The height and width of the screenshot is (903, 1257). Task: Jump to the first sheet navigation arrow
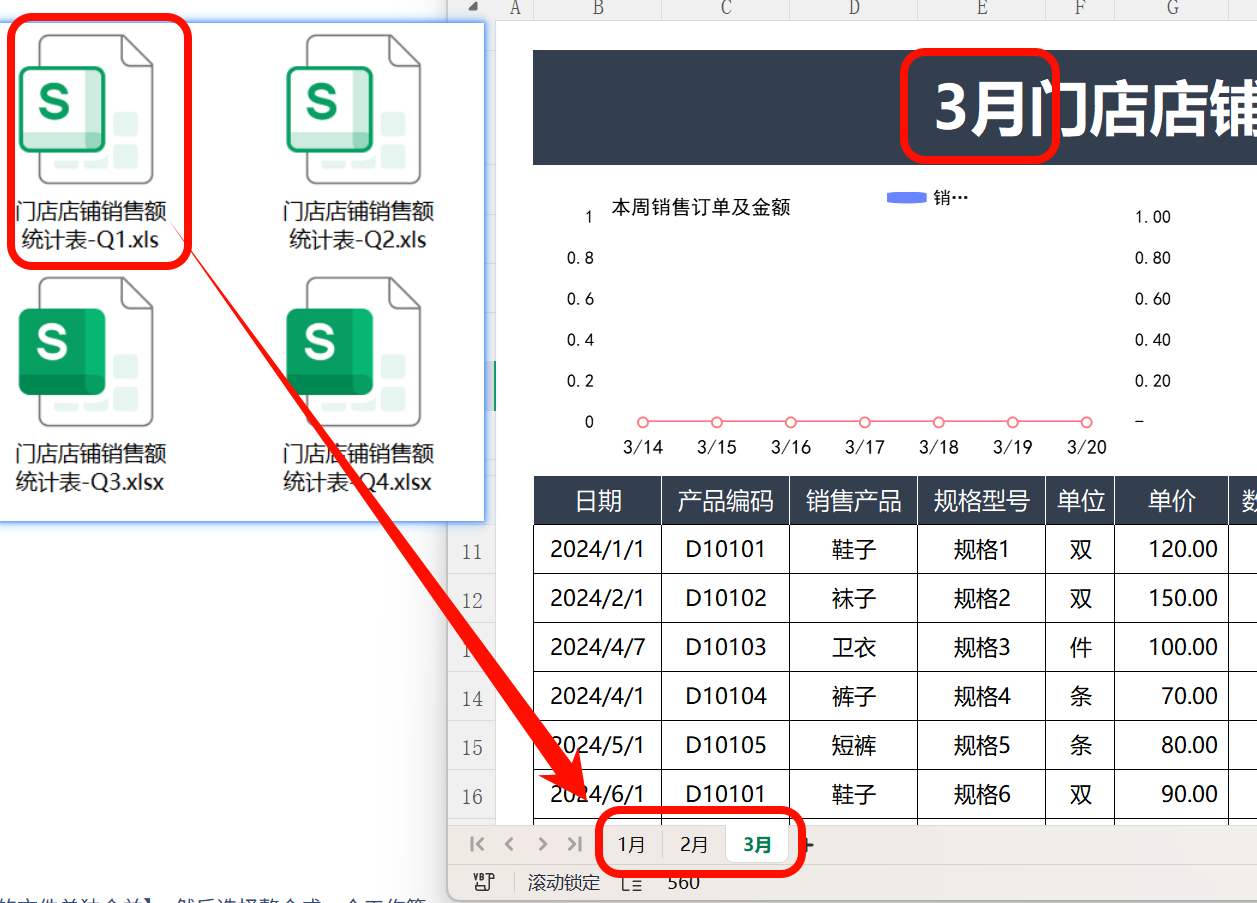478,844
